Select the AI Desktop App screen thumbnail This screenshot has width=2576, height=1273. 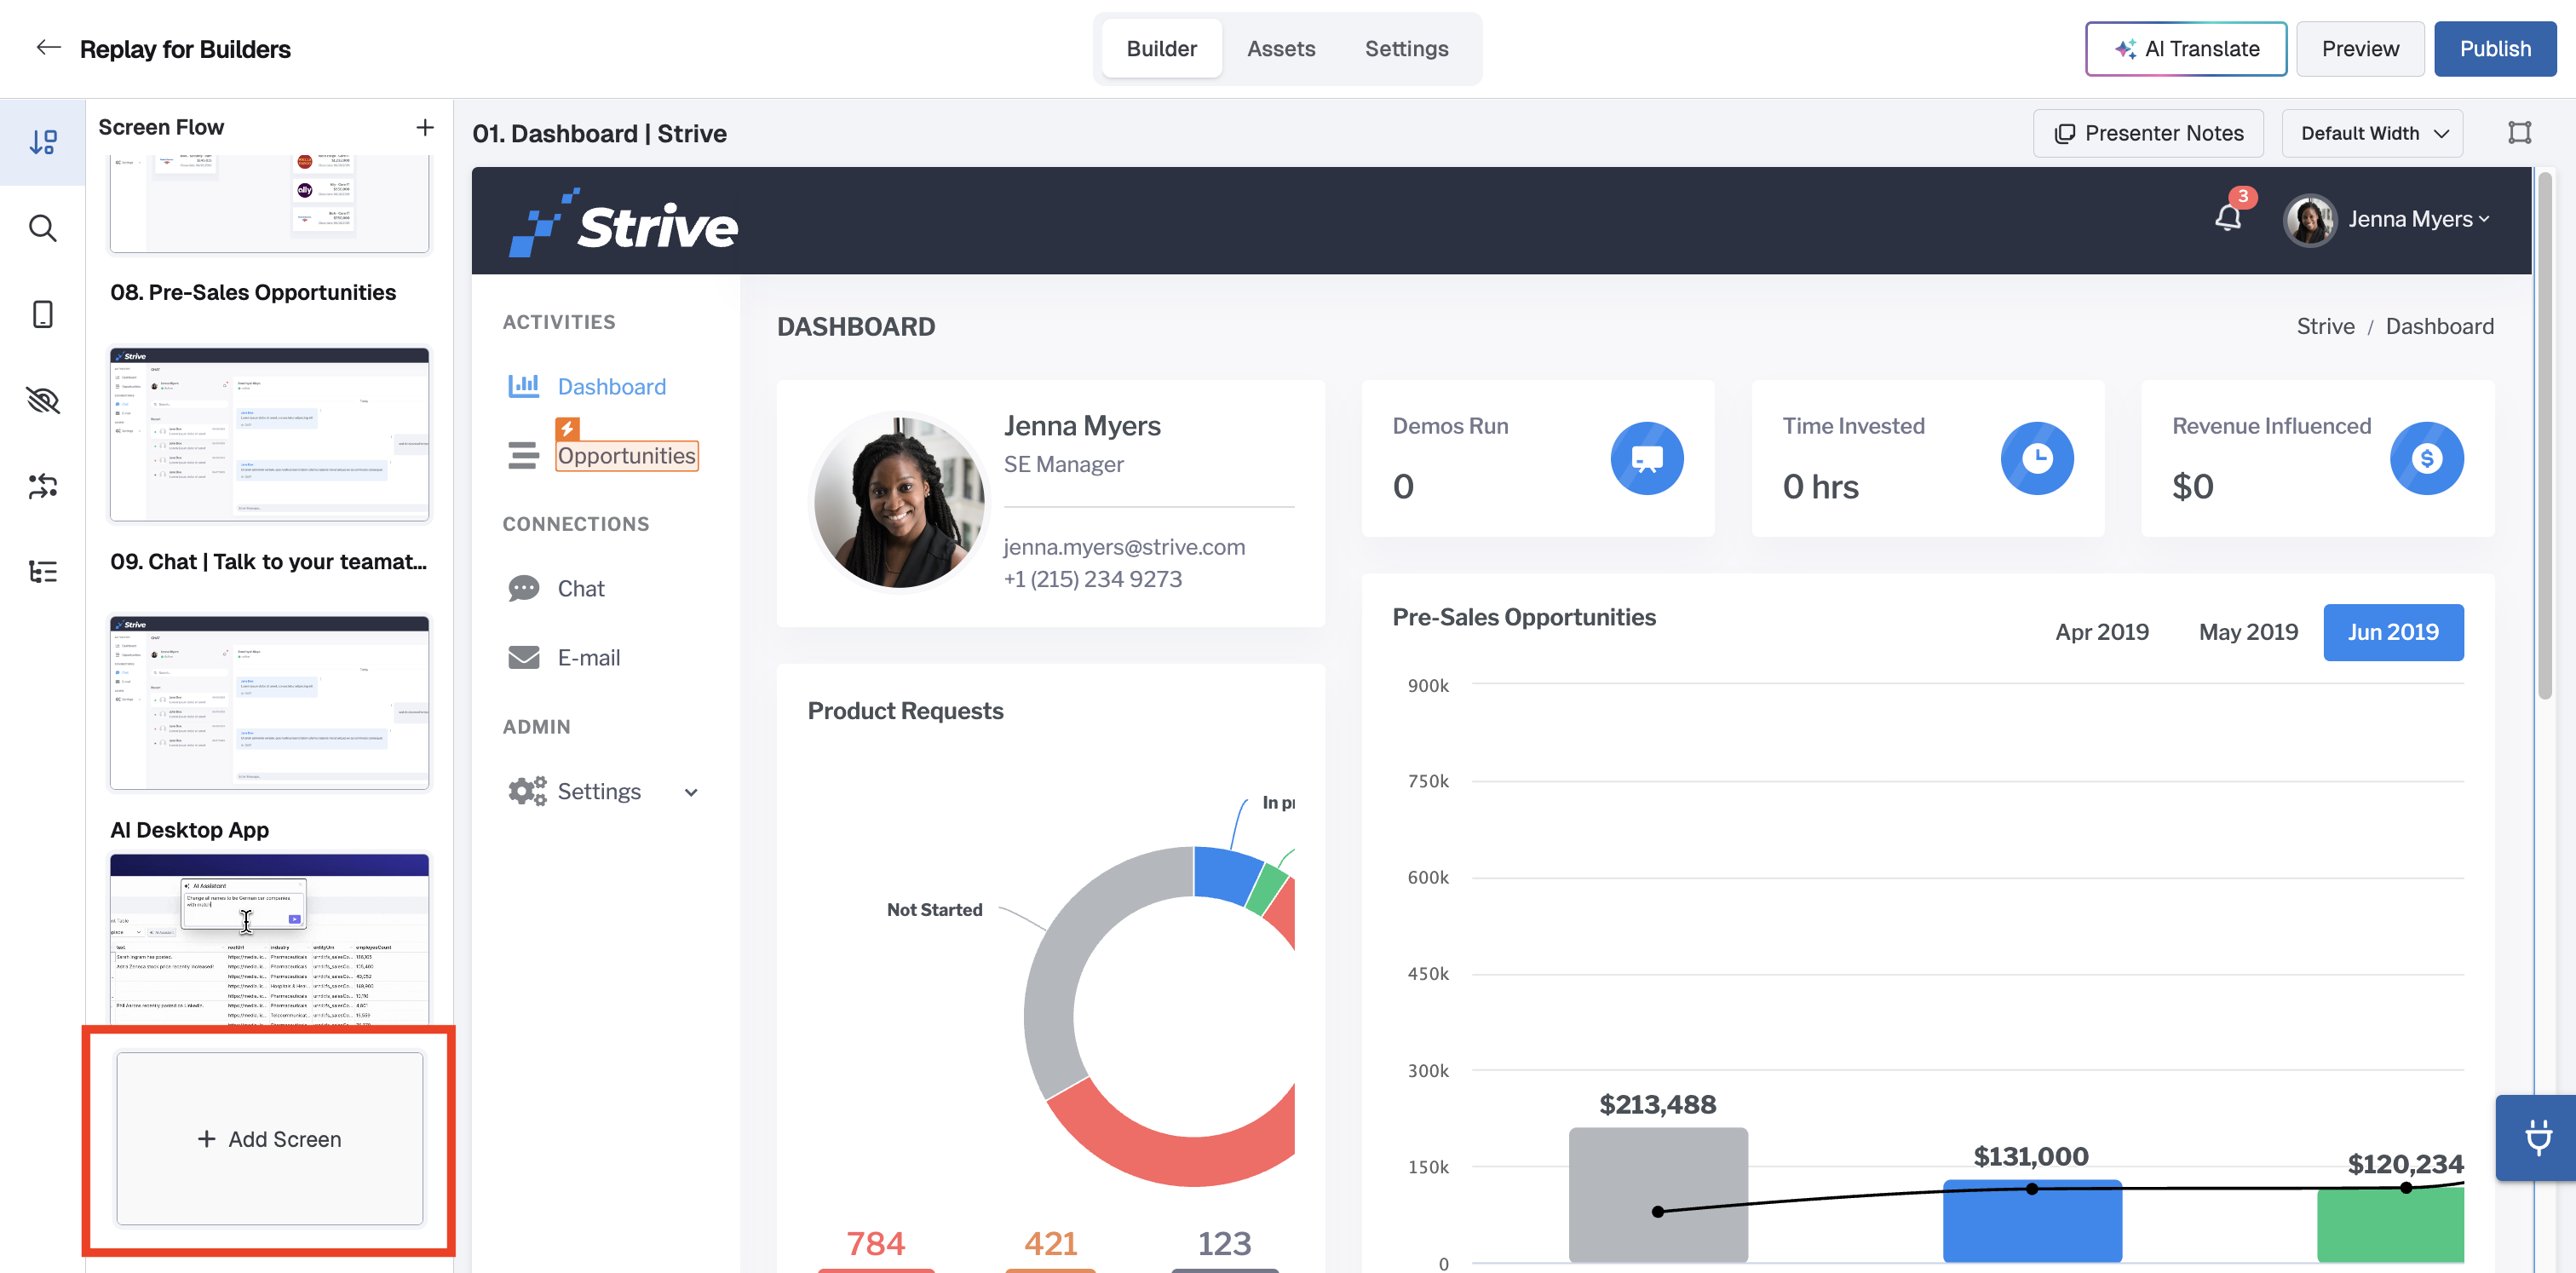click(270, 939)
